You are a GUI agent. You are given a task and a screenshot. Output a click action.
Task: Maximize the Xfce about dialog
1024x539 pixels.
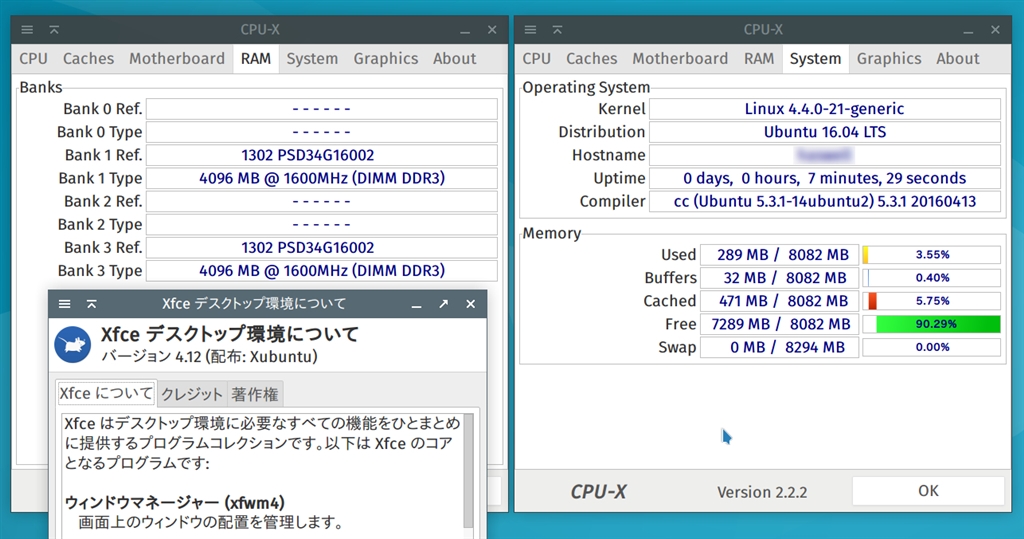coord(443,304)
